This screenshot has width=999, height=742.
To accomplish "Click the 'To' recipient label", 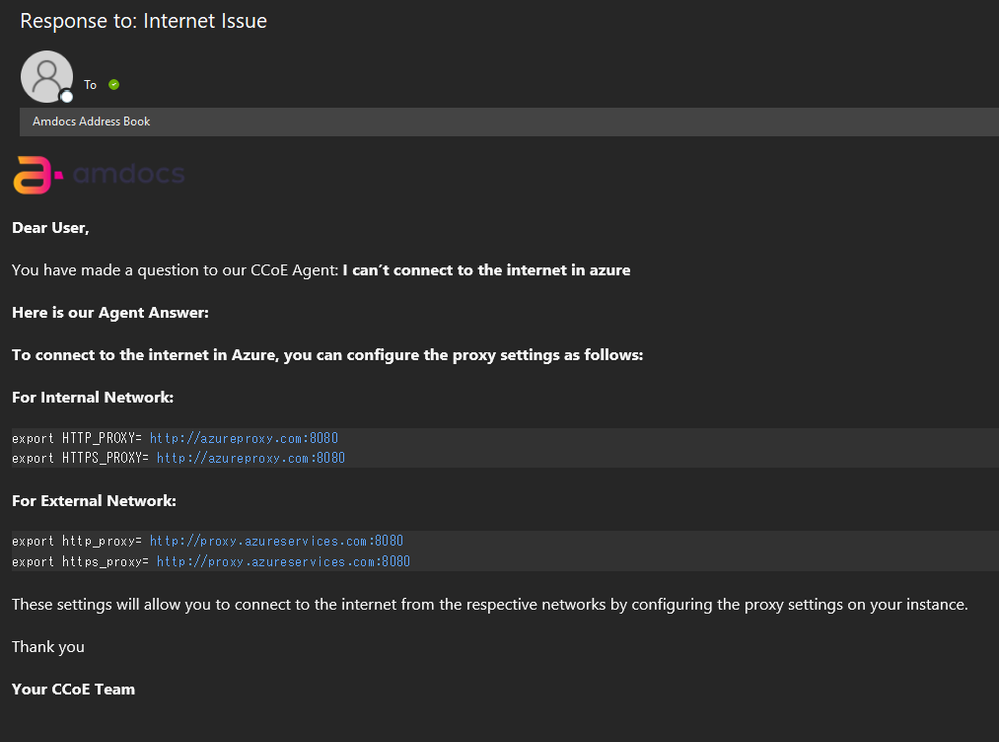I will [x=90, y=85].
